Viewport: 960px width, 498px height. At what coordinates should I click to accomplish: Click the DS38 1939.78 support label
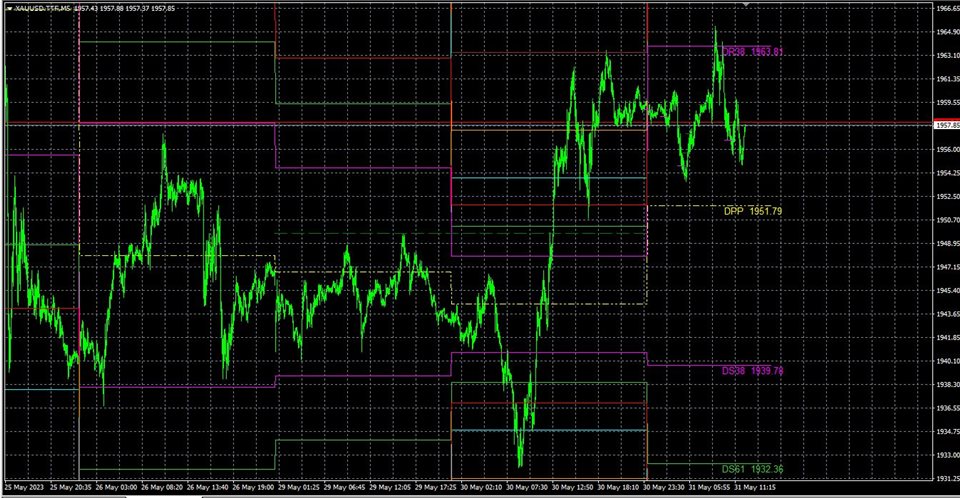point(752,371)
